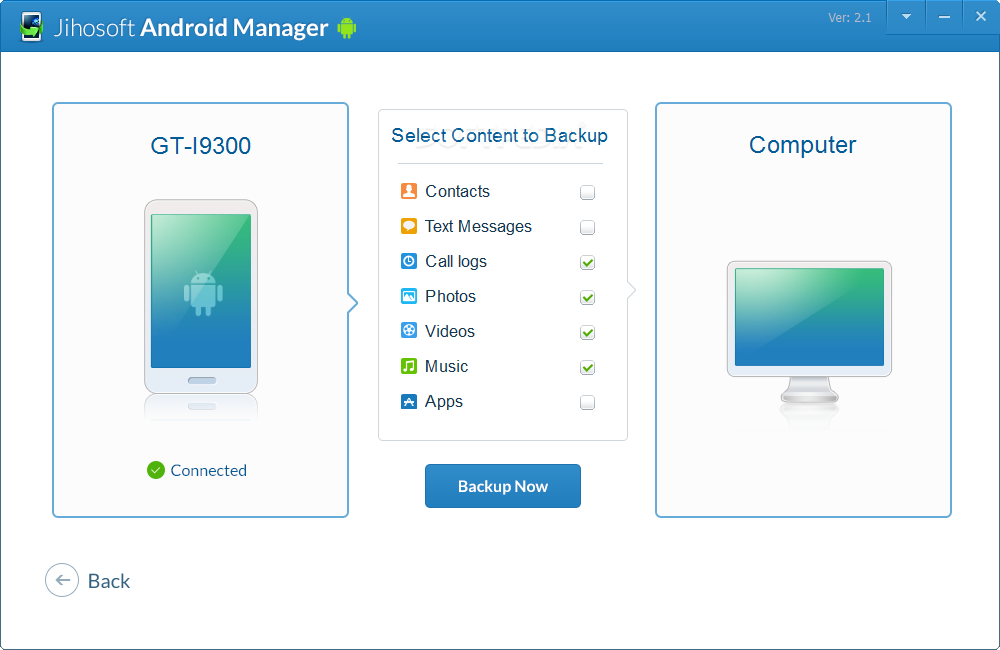
Task: Click the Backup Now button
Action: (503, 486)
